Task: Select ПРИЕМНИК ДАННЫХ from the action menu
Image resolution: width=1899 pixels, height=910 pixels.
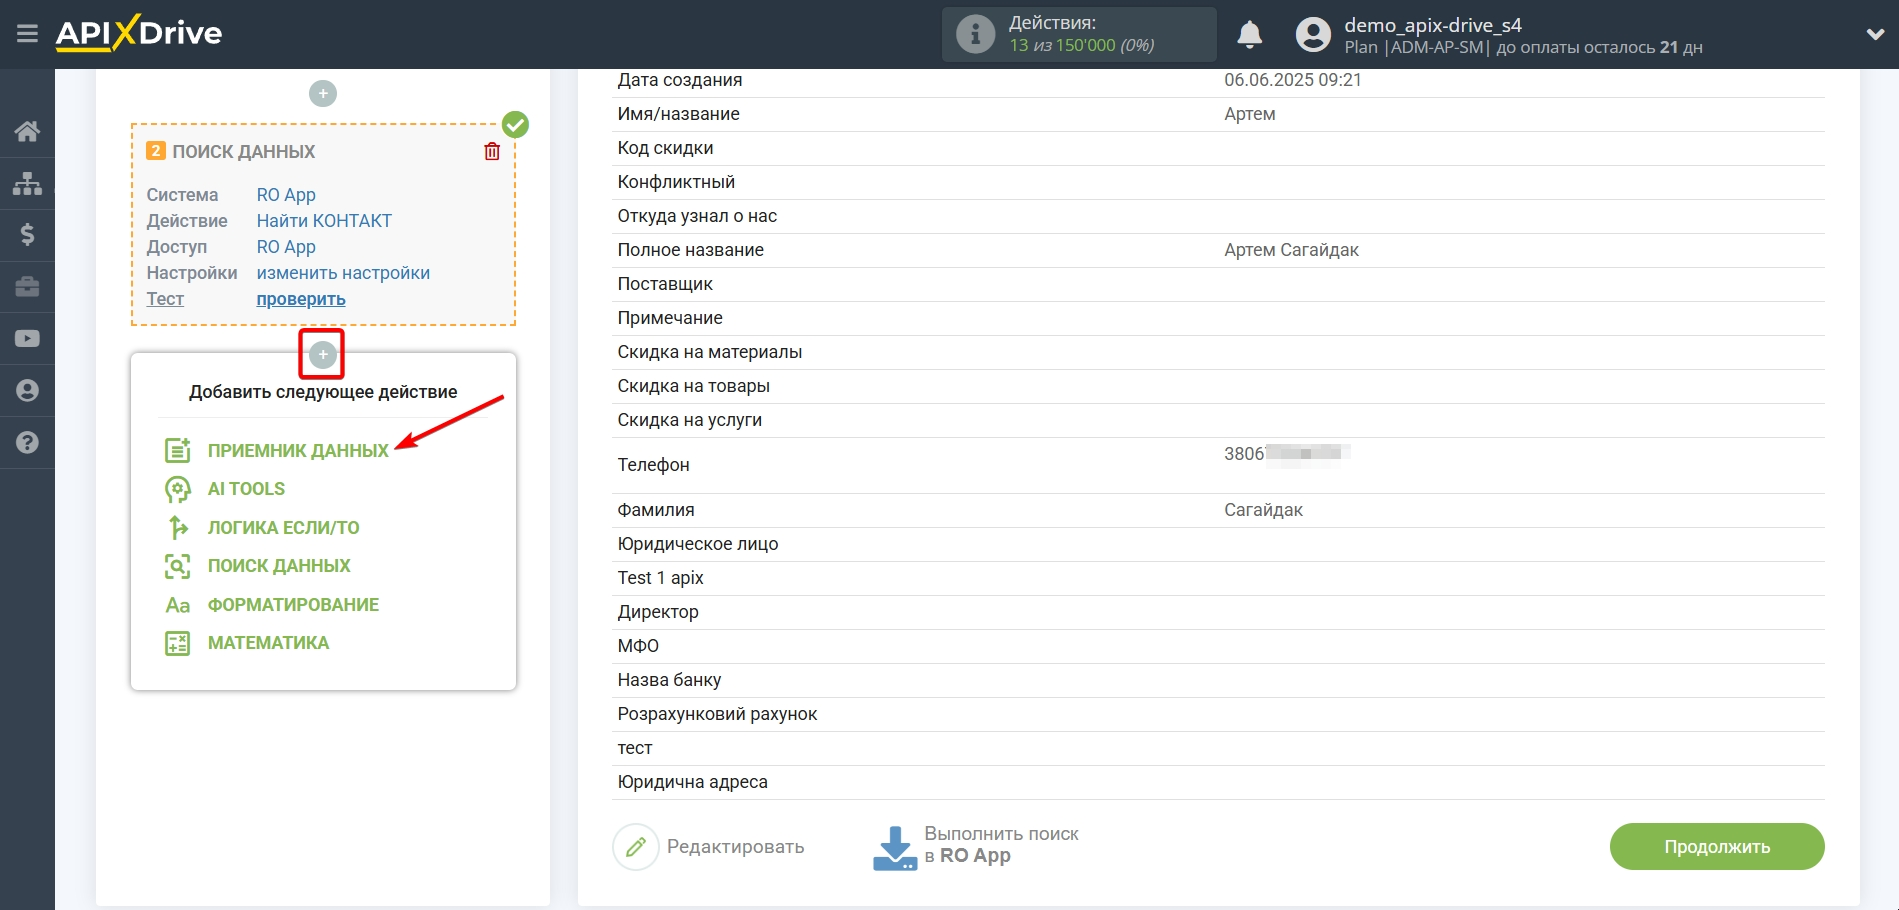Action: (x=297, y=451)
